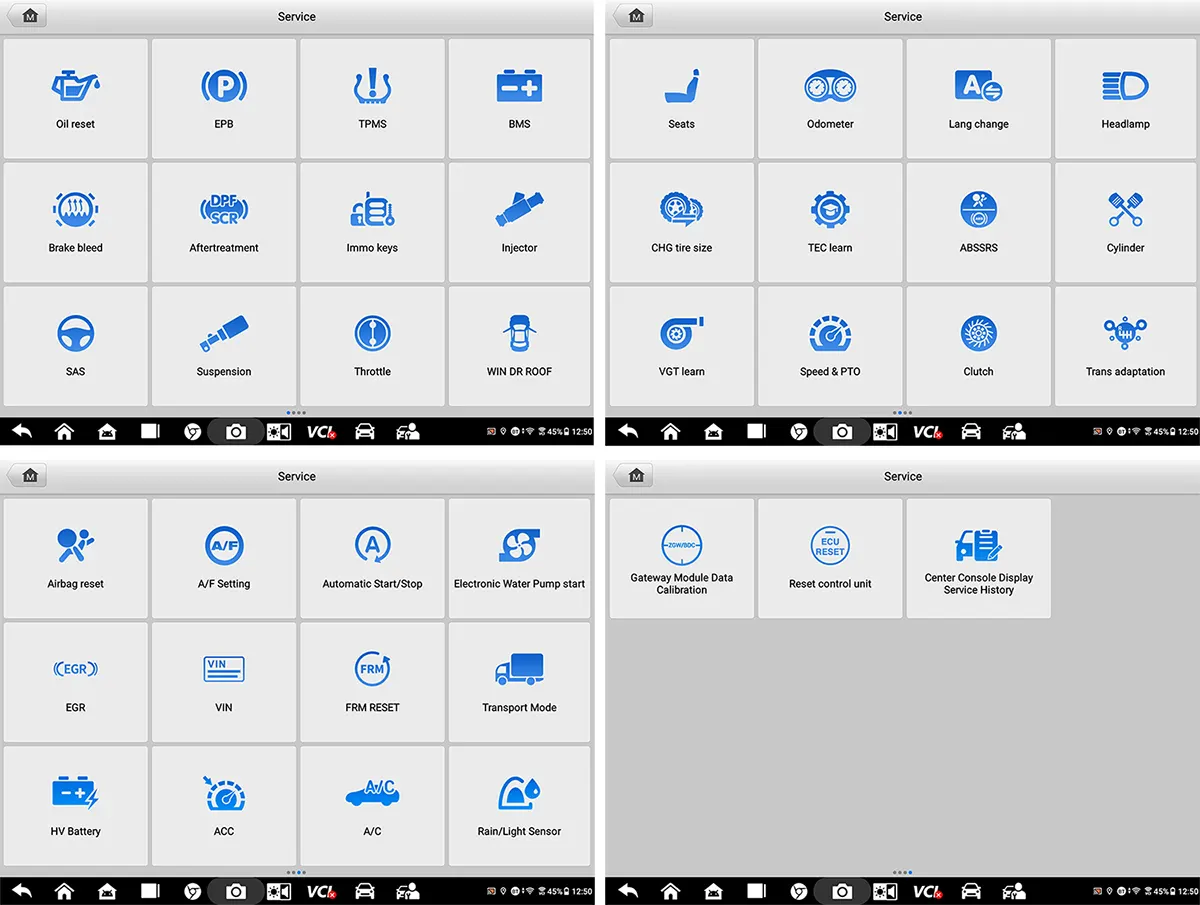Open the Transport Mode service
This screenshot has width=1200, height=905.
pyautogui.click(x=520, y=682)
